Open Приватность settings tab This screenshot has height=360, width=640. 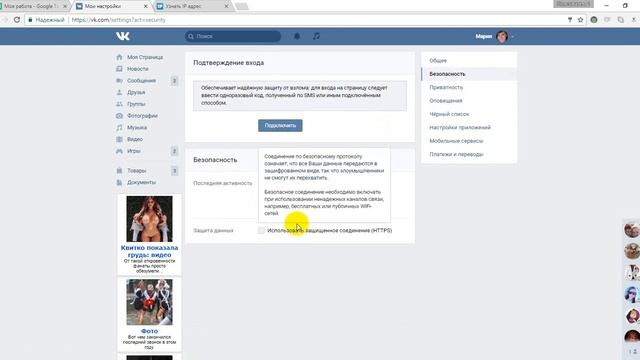(x=469, y=87)
